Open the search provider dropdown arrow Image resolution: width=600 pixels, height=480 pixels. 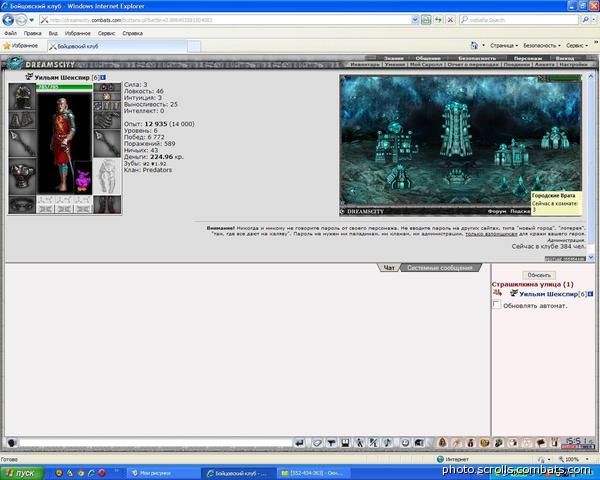coord(593,20)
